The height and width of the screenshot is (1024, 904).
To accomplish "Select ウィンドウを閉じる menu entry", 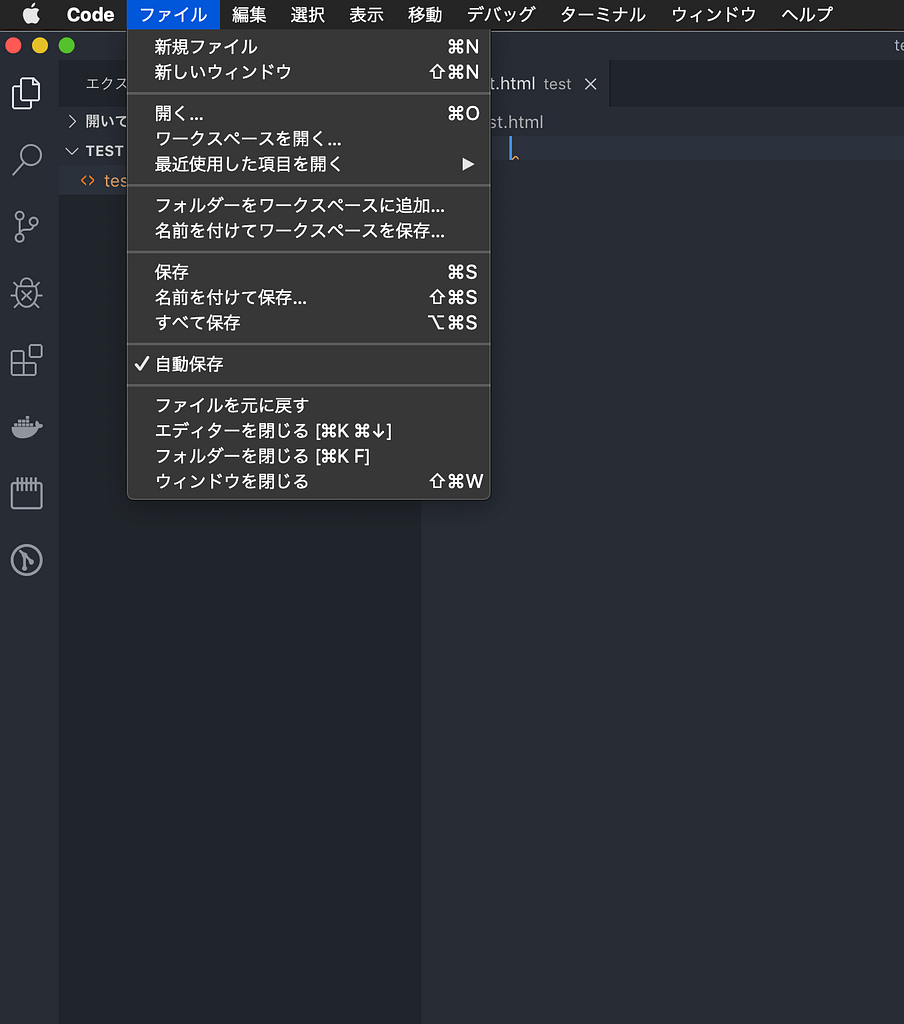I will coord(308,482).
